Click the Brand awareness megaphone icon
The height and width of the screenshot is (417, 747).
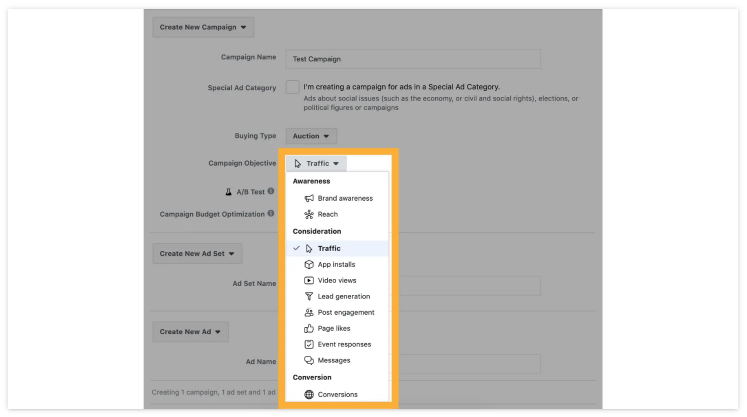pos(309,198)
